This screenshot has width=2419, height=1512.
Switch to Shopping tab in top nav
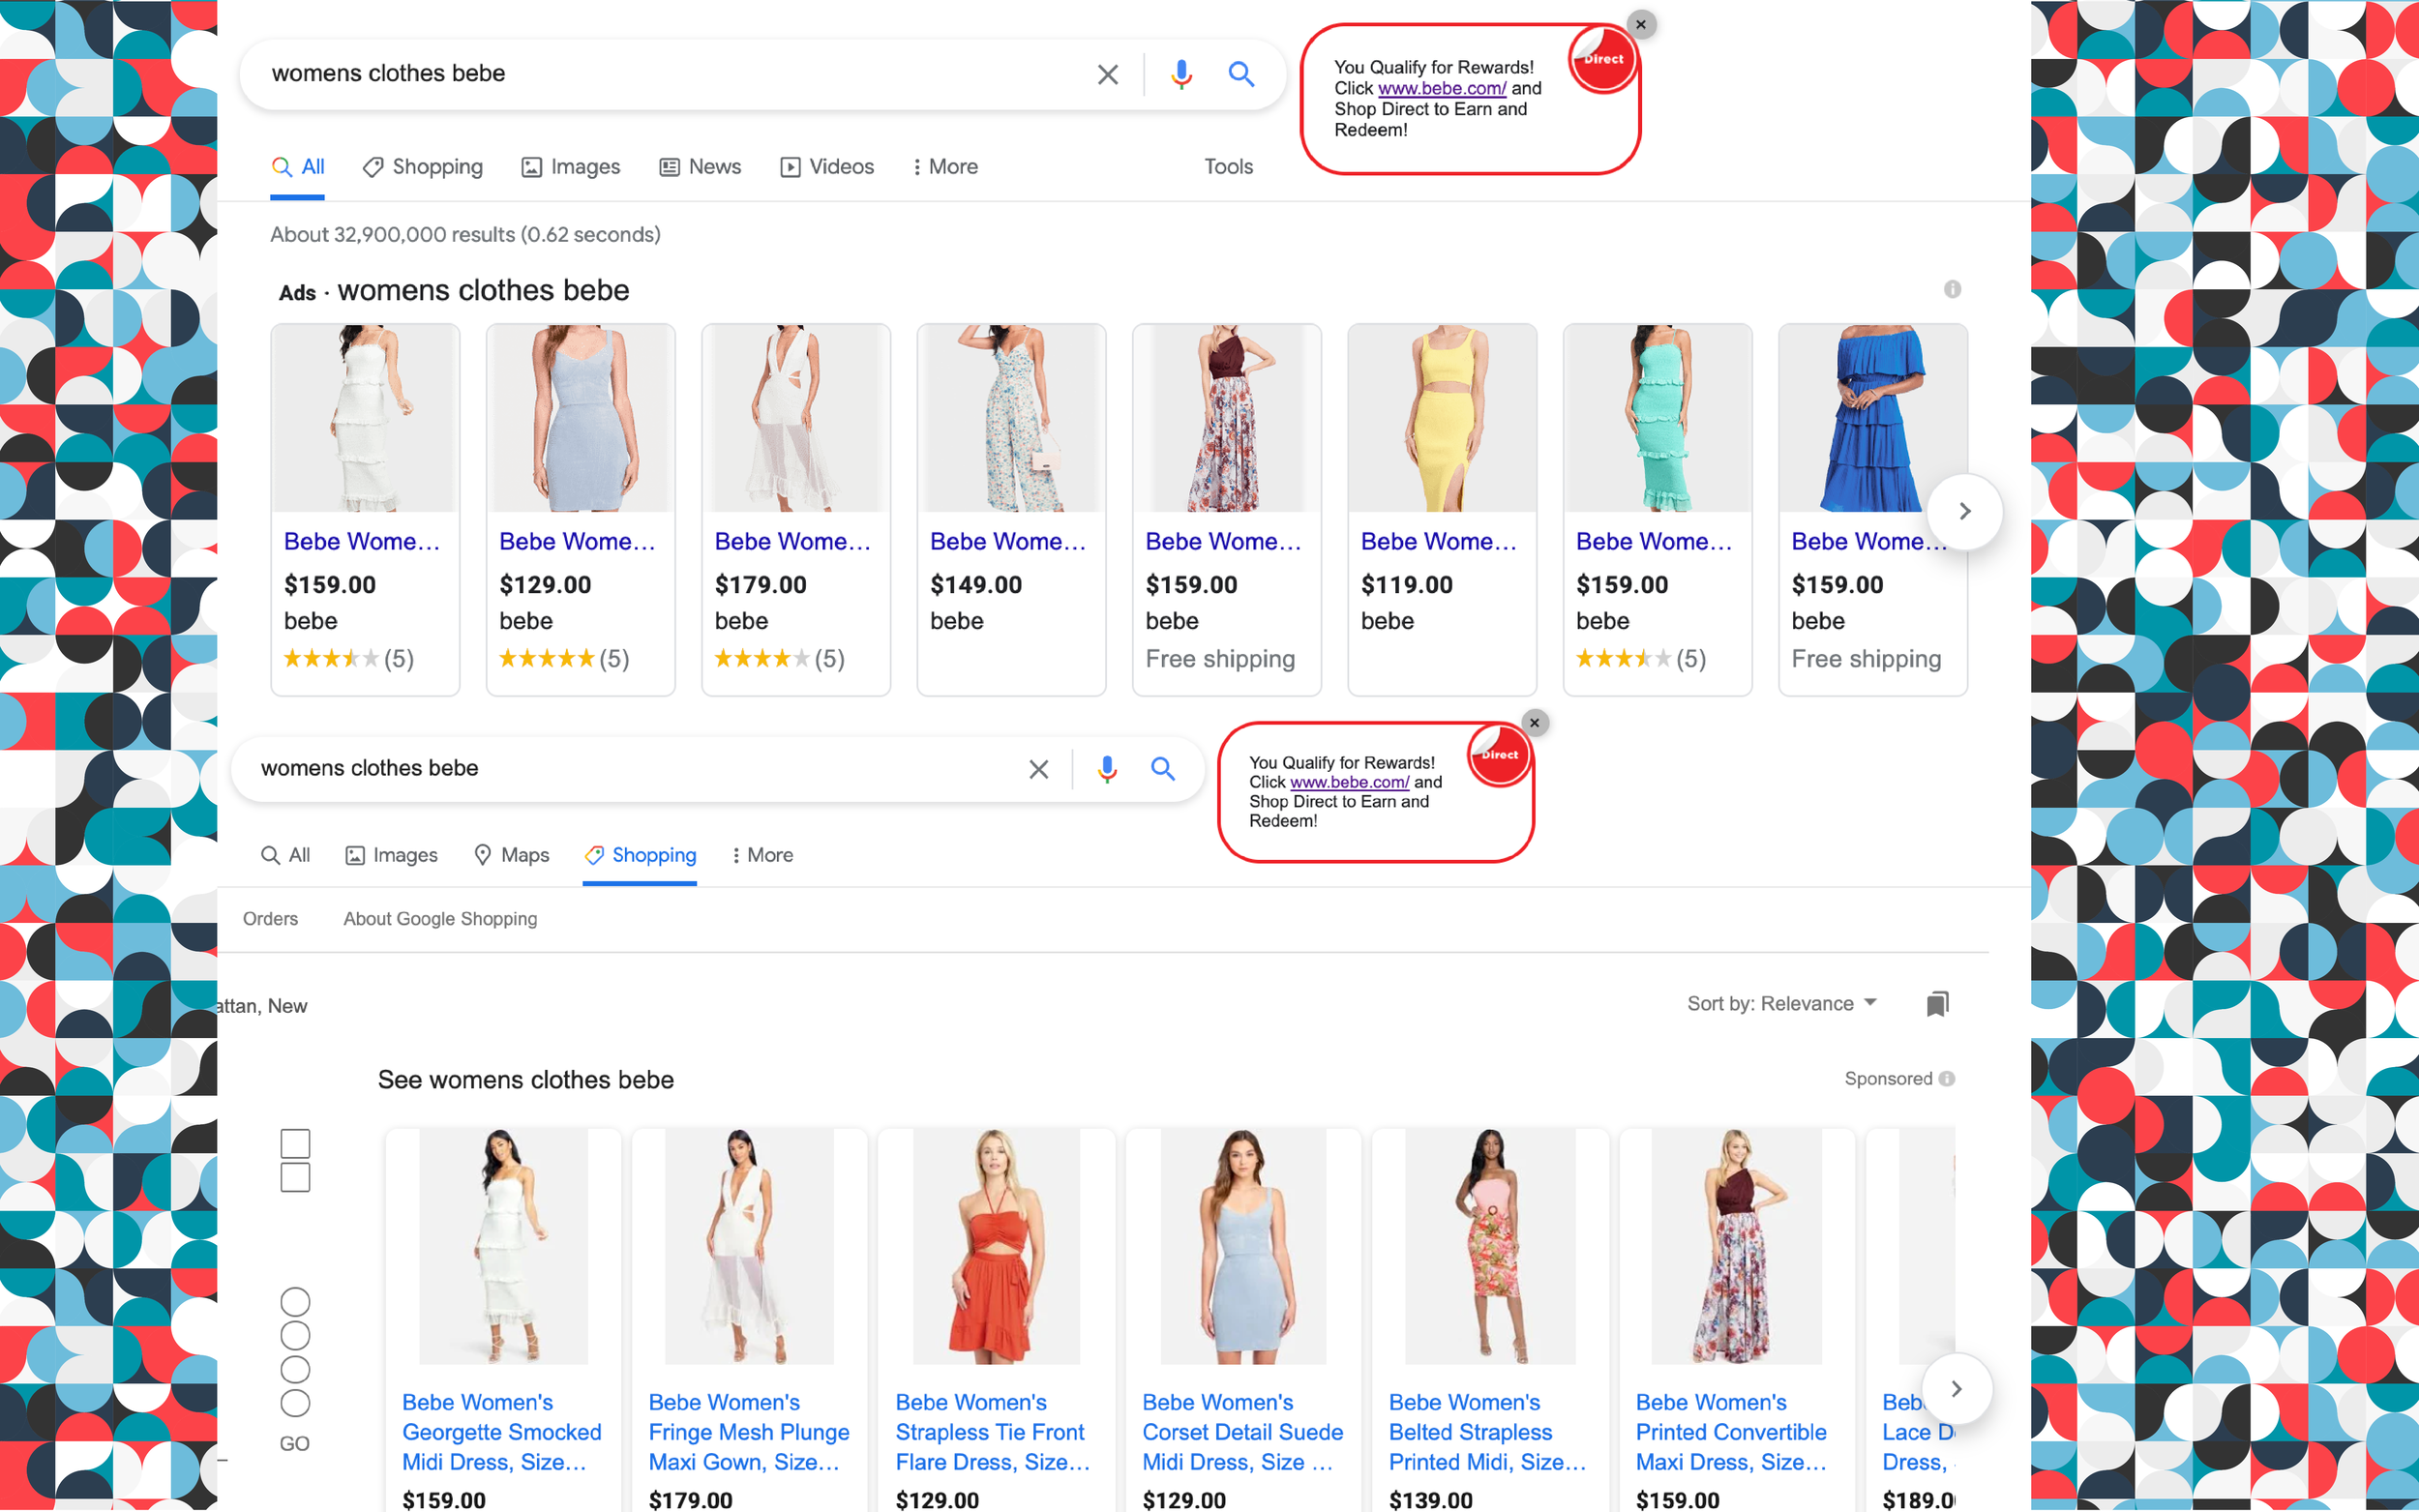pyautogui.click(x=423, y=167)
